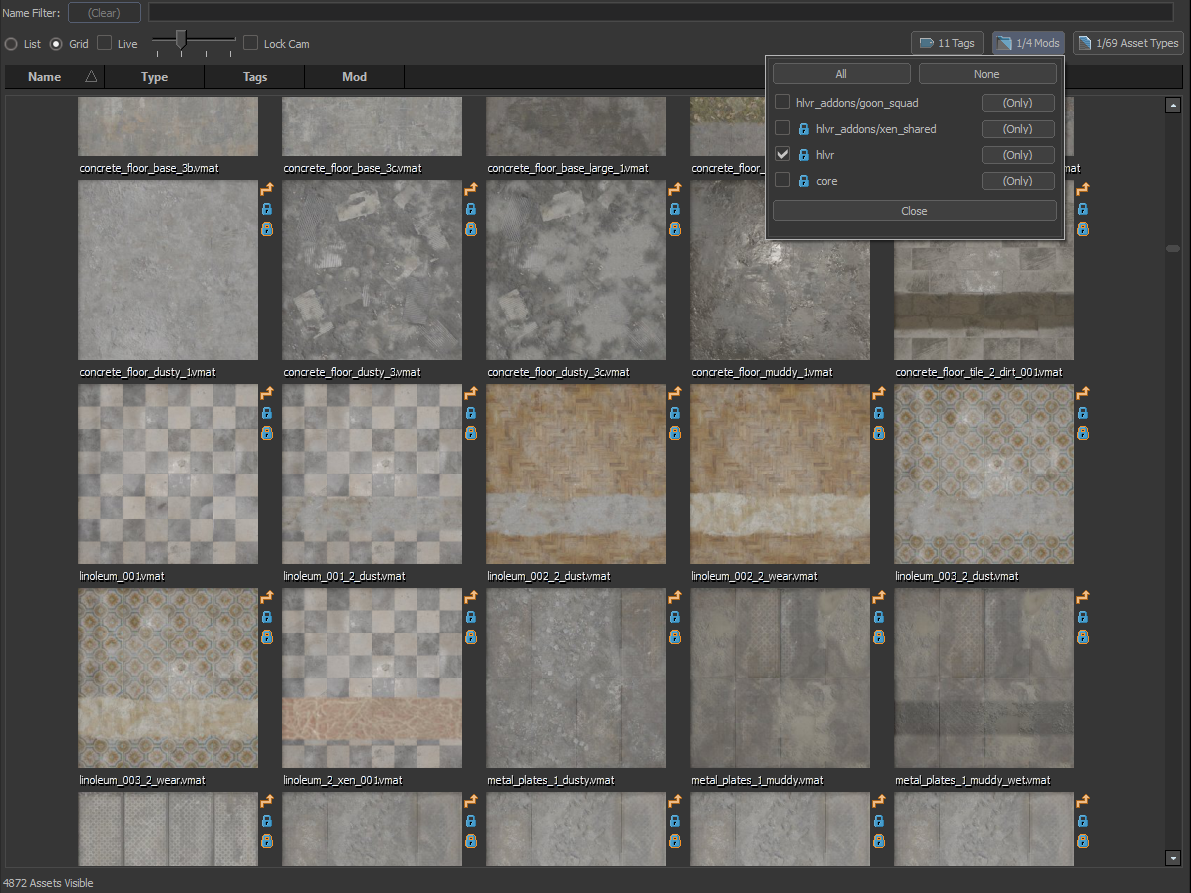The height and width of the screenshot is (893, 1191).
Task: Open the Tags filter panel
Action: point(946,42)
